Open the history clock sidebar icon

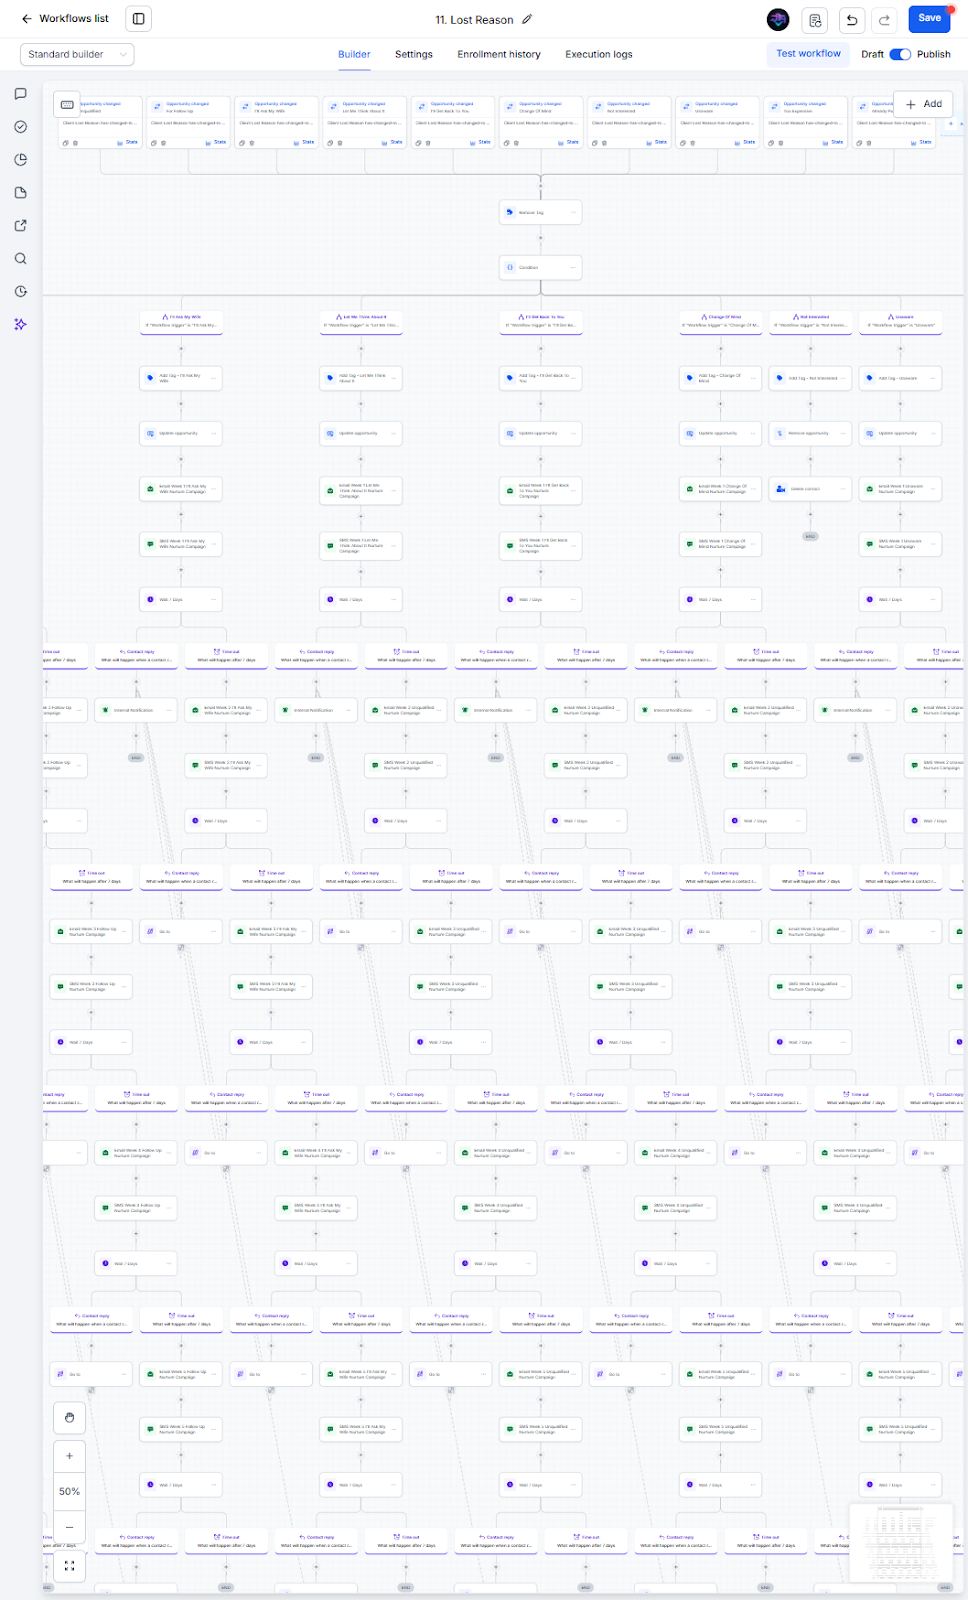[20, 292]
